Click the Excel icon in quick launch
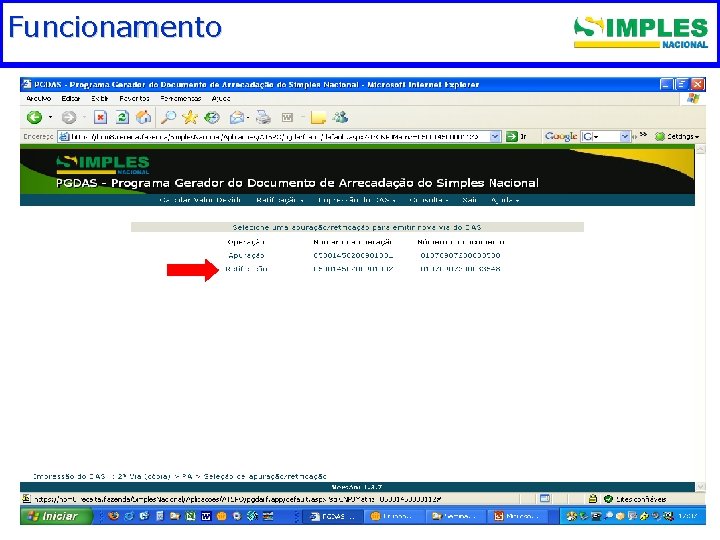 (x=191, y=516)
